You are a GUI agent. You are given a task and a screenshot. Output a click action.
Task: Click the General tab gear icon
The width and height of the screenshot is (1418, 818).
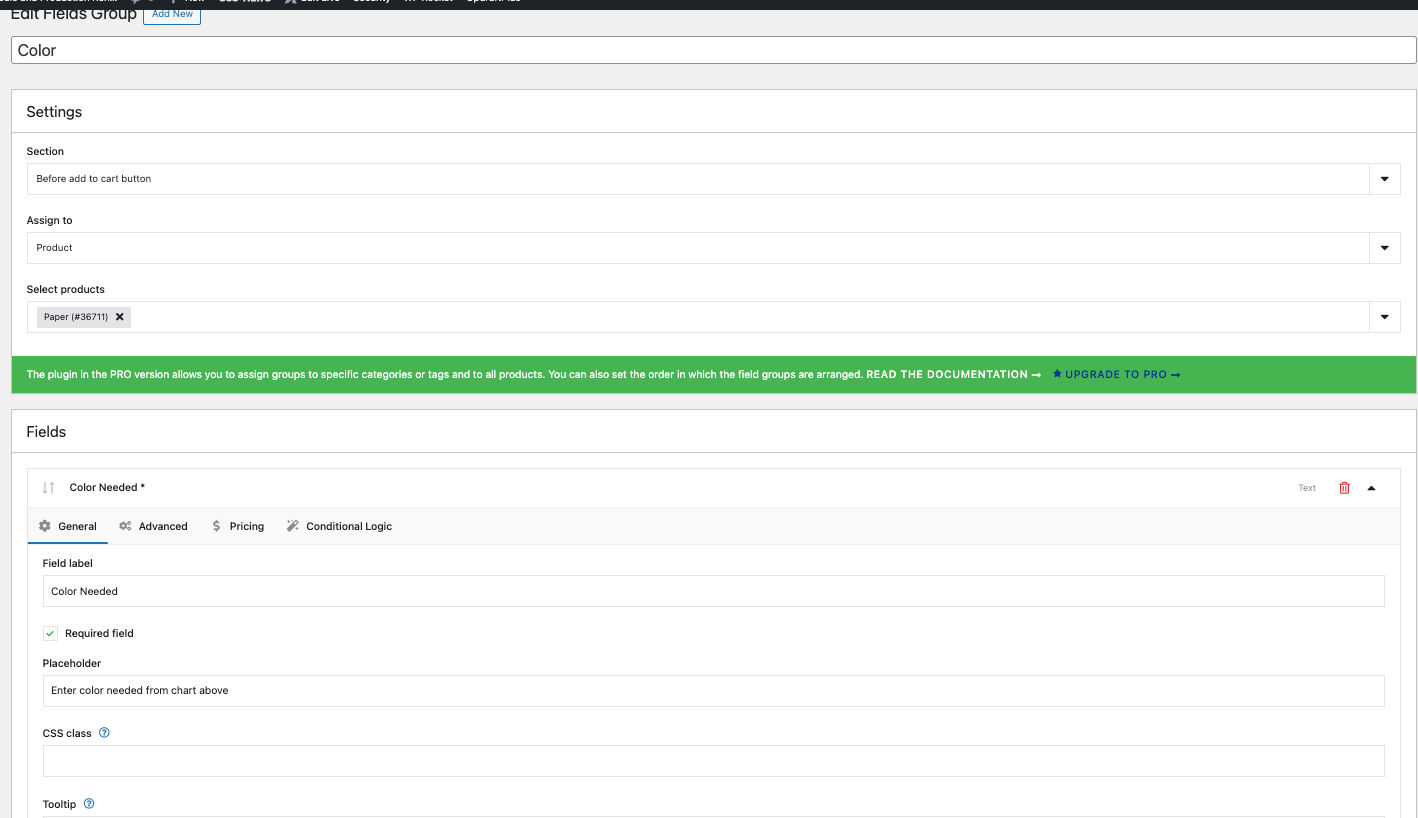click(x=45, y=526)
